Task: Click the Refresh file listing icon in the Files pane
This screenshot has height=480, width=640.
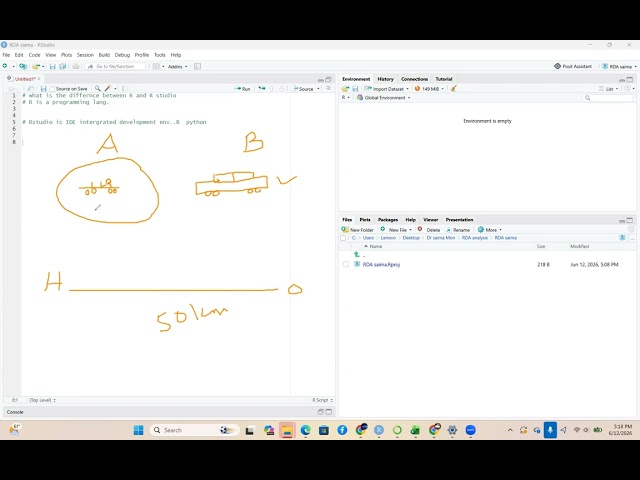Action: [631, 229]
